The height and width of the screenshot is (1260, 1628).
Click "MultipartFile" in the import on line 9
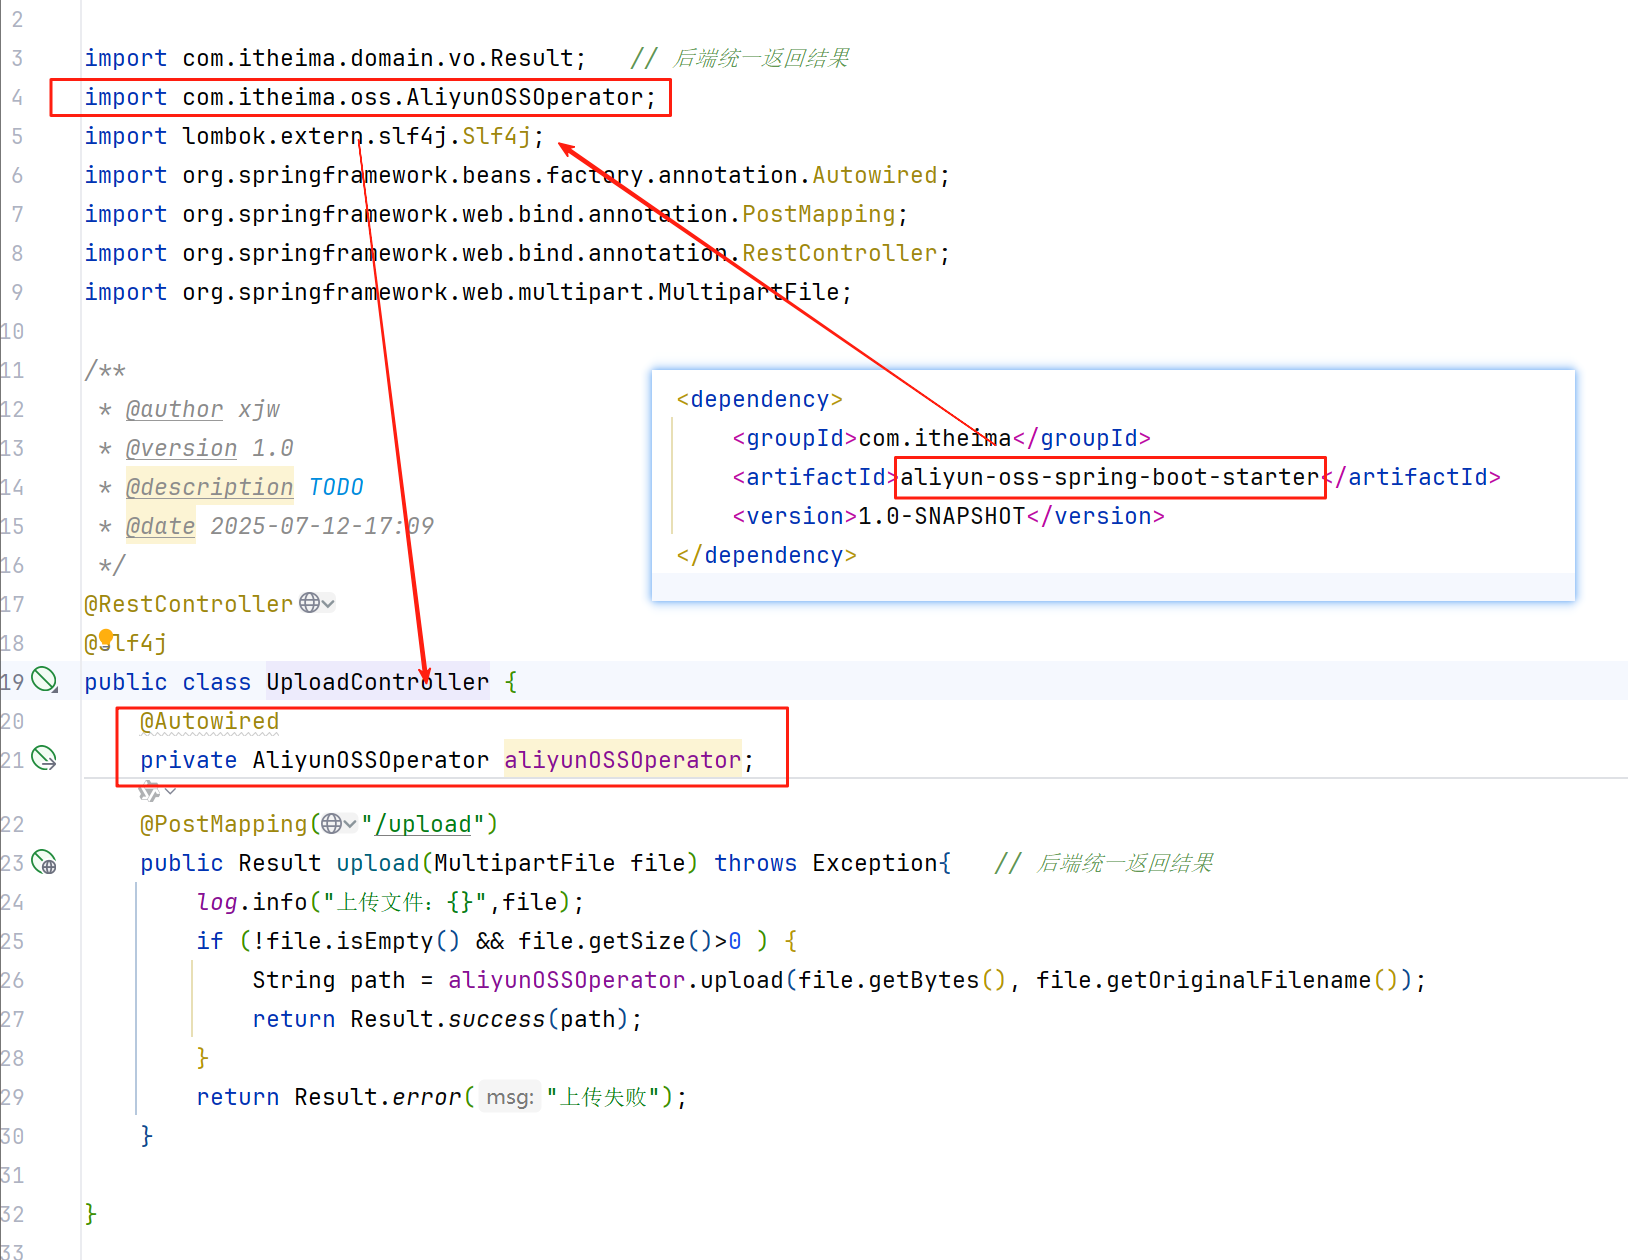click(x=748, y=292)
